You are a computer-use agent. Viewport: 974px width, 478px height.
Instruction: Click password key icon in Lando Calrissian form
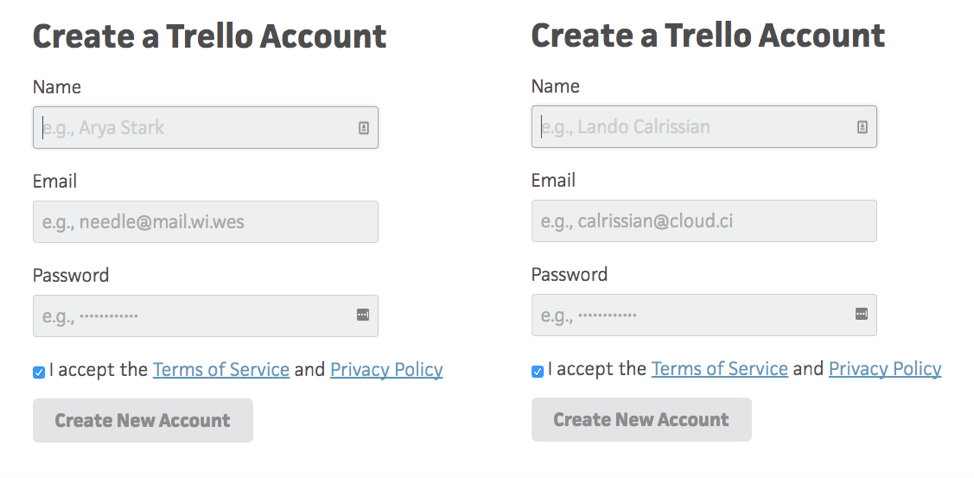[x=862, y=314]
